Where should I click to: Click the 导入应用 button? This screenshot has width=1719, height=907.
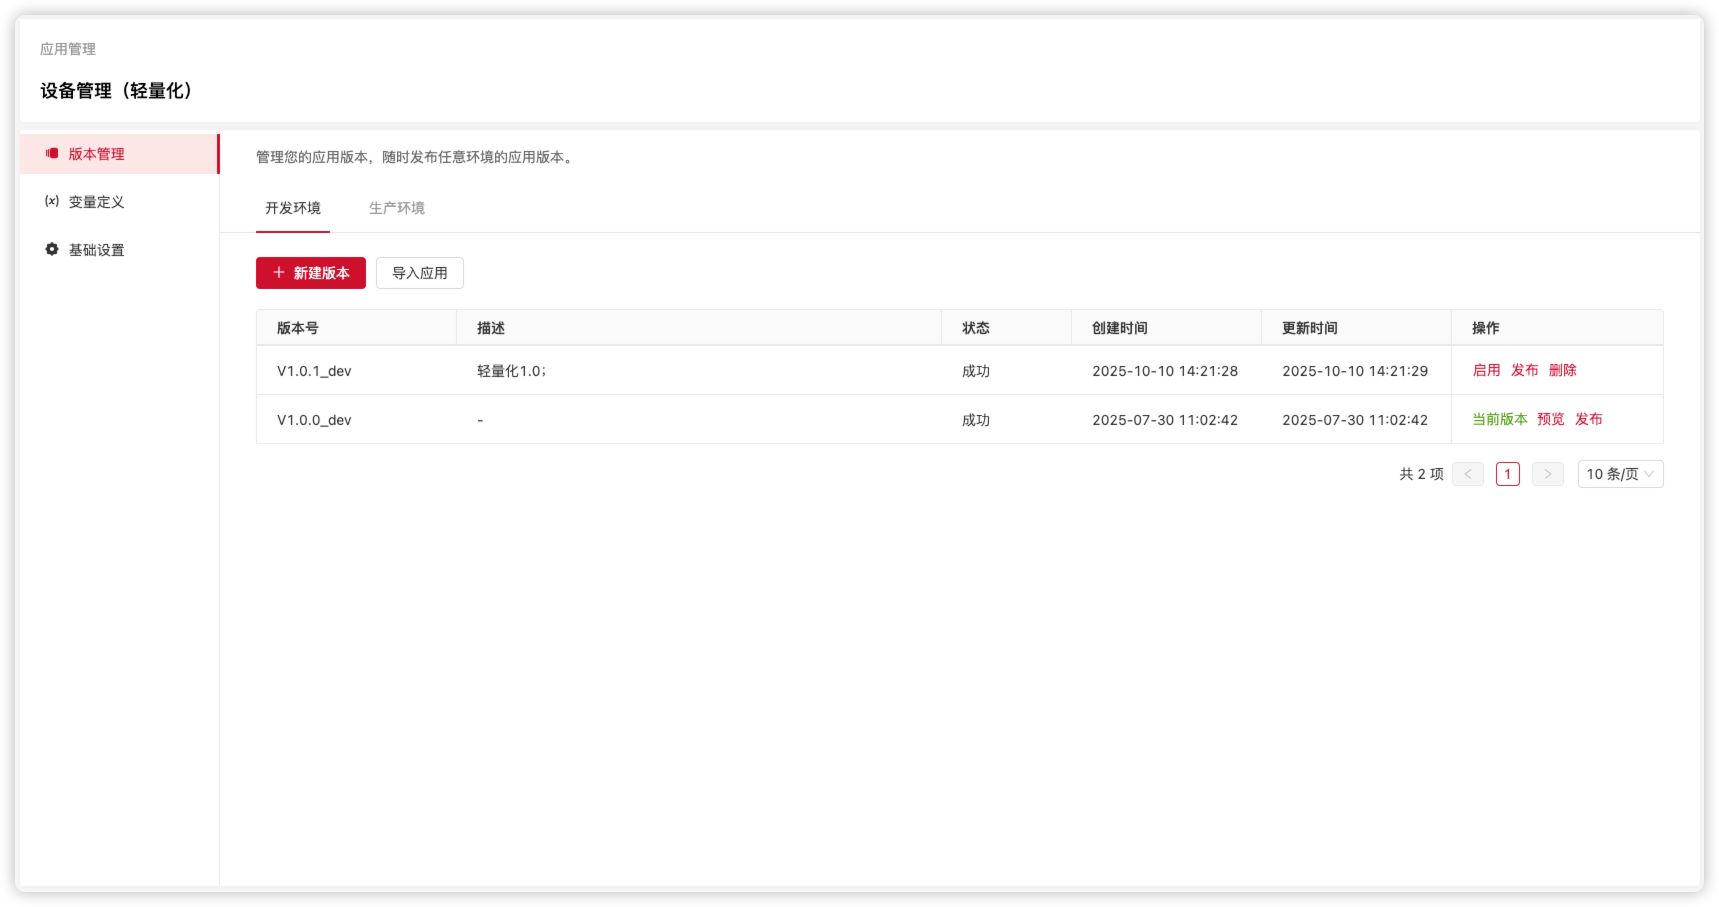pyautogui.click(x=420, y=273)
